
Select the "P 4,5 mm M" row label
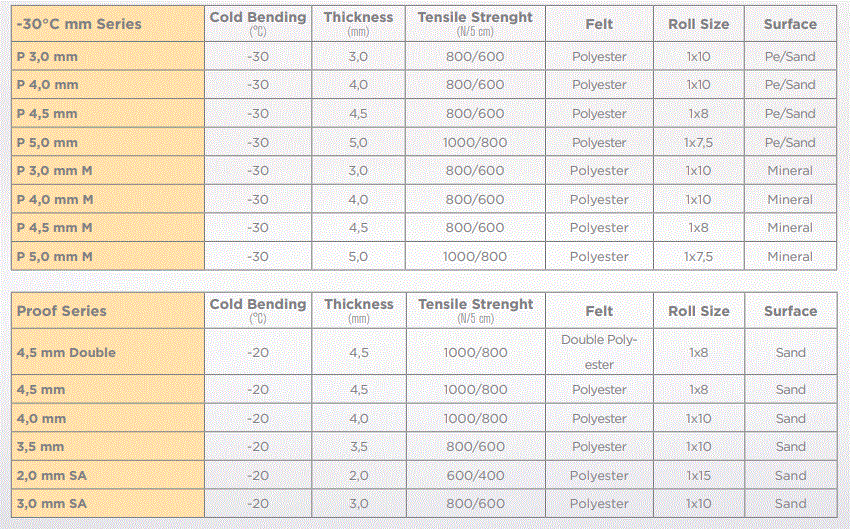55,228
